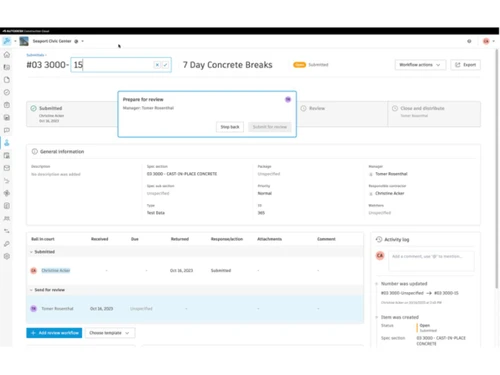Open the Members people icon in the sidebar
The width and height of the screenshot is (500, 375).
(x=7, y=219)
